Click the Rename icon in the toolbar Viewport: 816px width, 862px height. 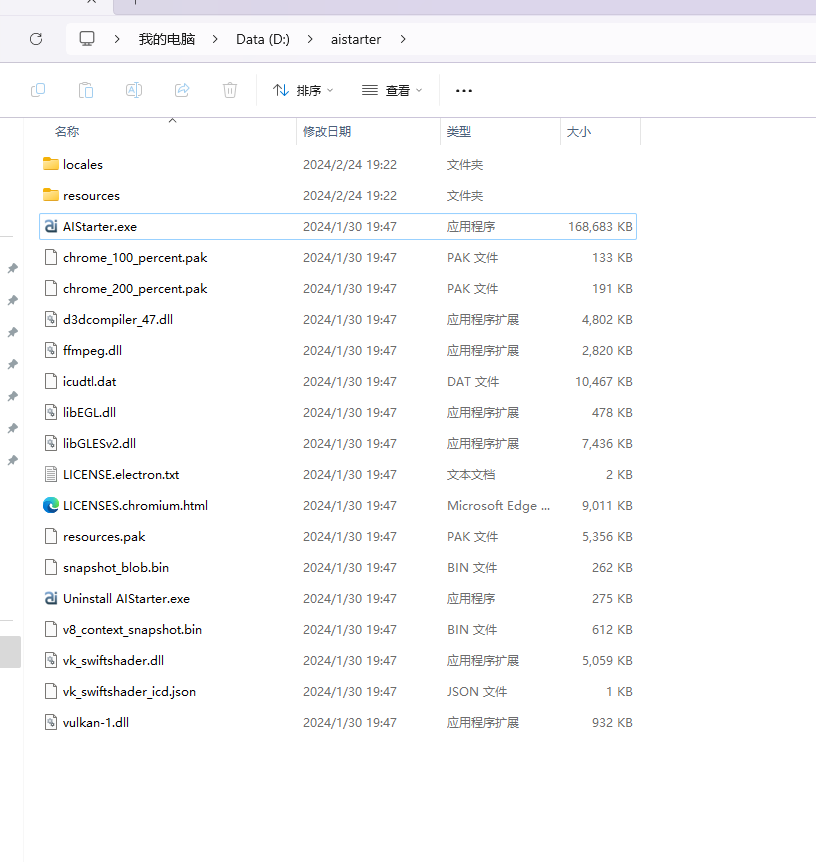(134, 90)
